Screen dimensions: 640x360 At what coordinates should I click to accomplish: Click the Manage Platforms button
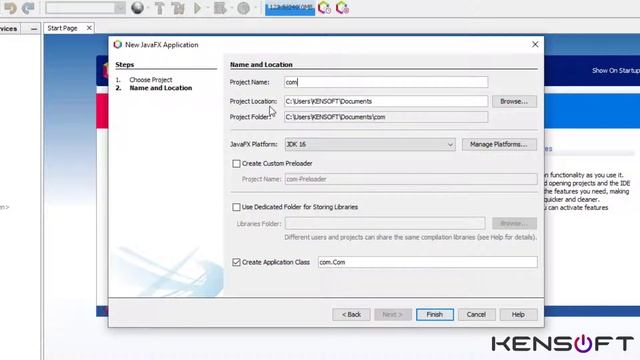coord(499,144)
